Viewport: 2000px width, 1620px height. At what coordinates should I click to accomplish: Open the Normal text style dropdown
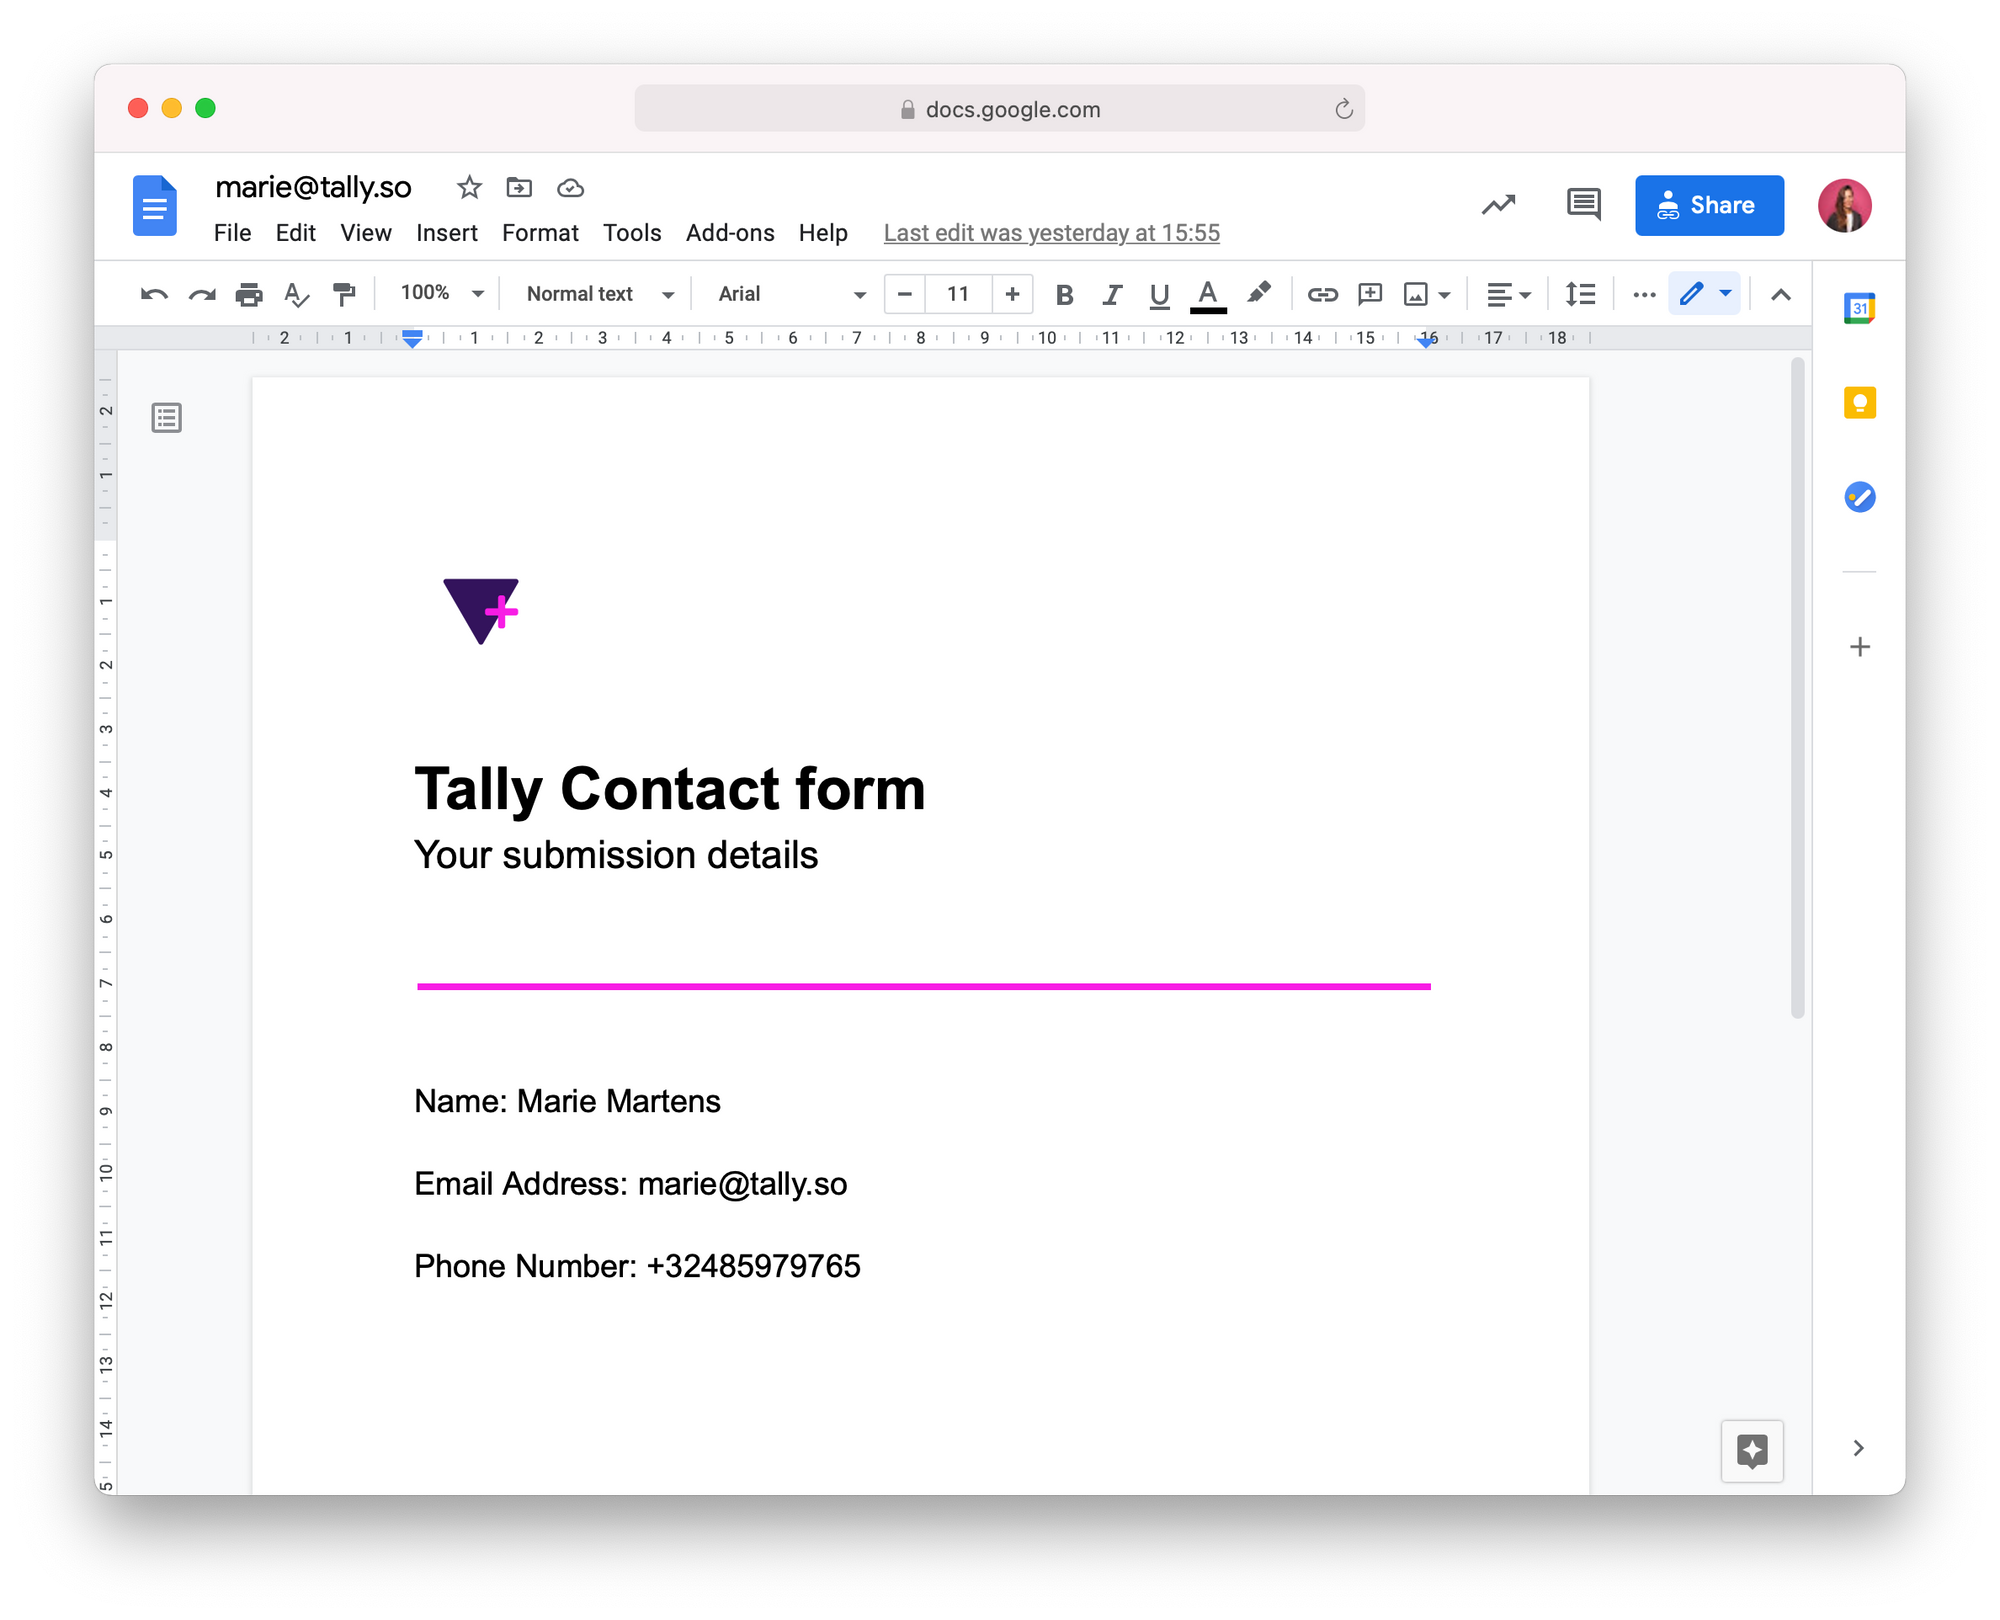pos(600,294)
